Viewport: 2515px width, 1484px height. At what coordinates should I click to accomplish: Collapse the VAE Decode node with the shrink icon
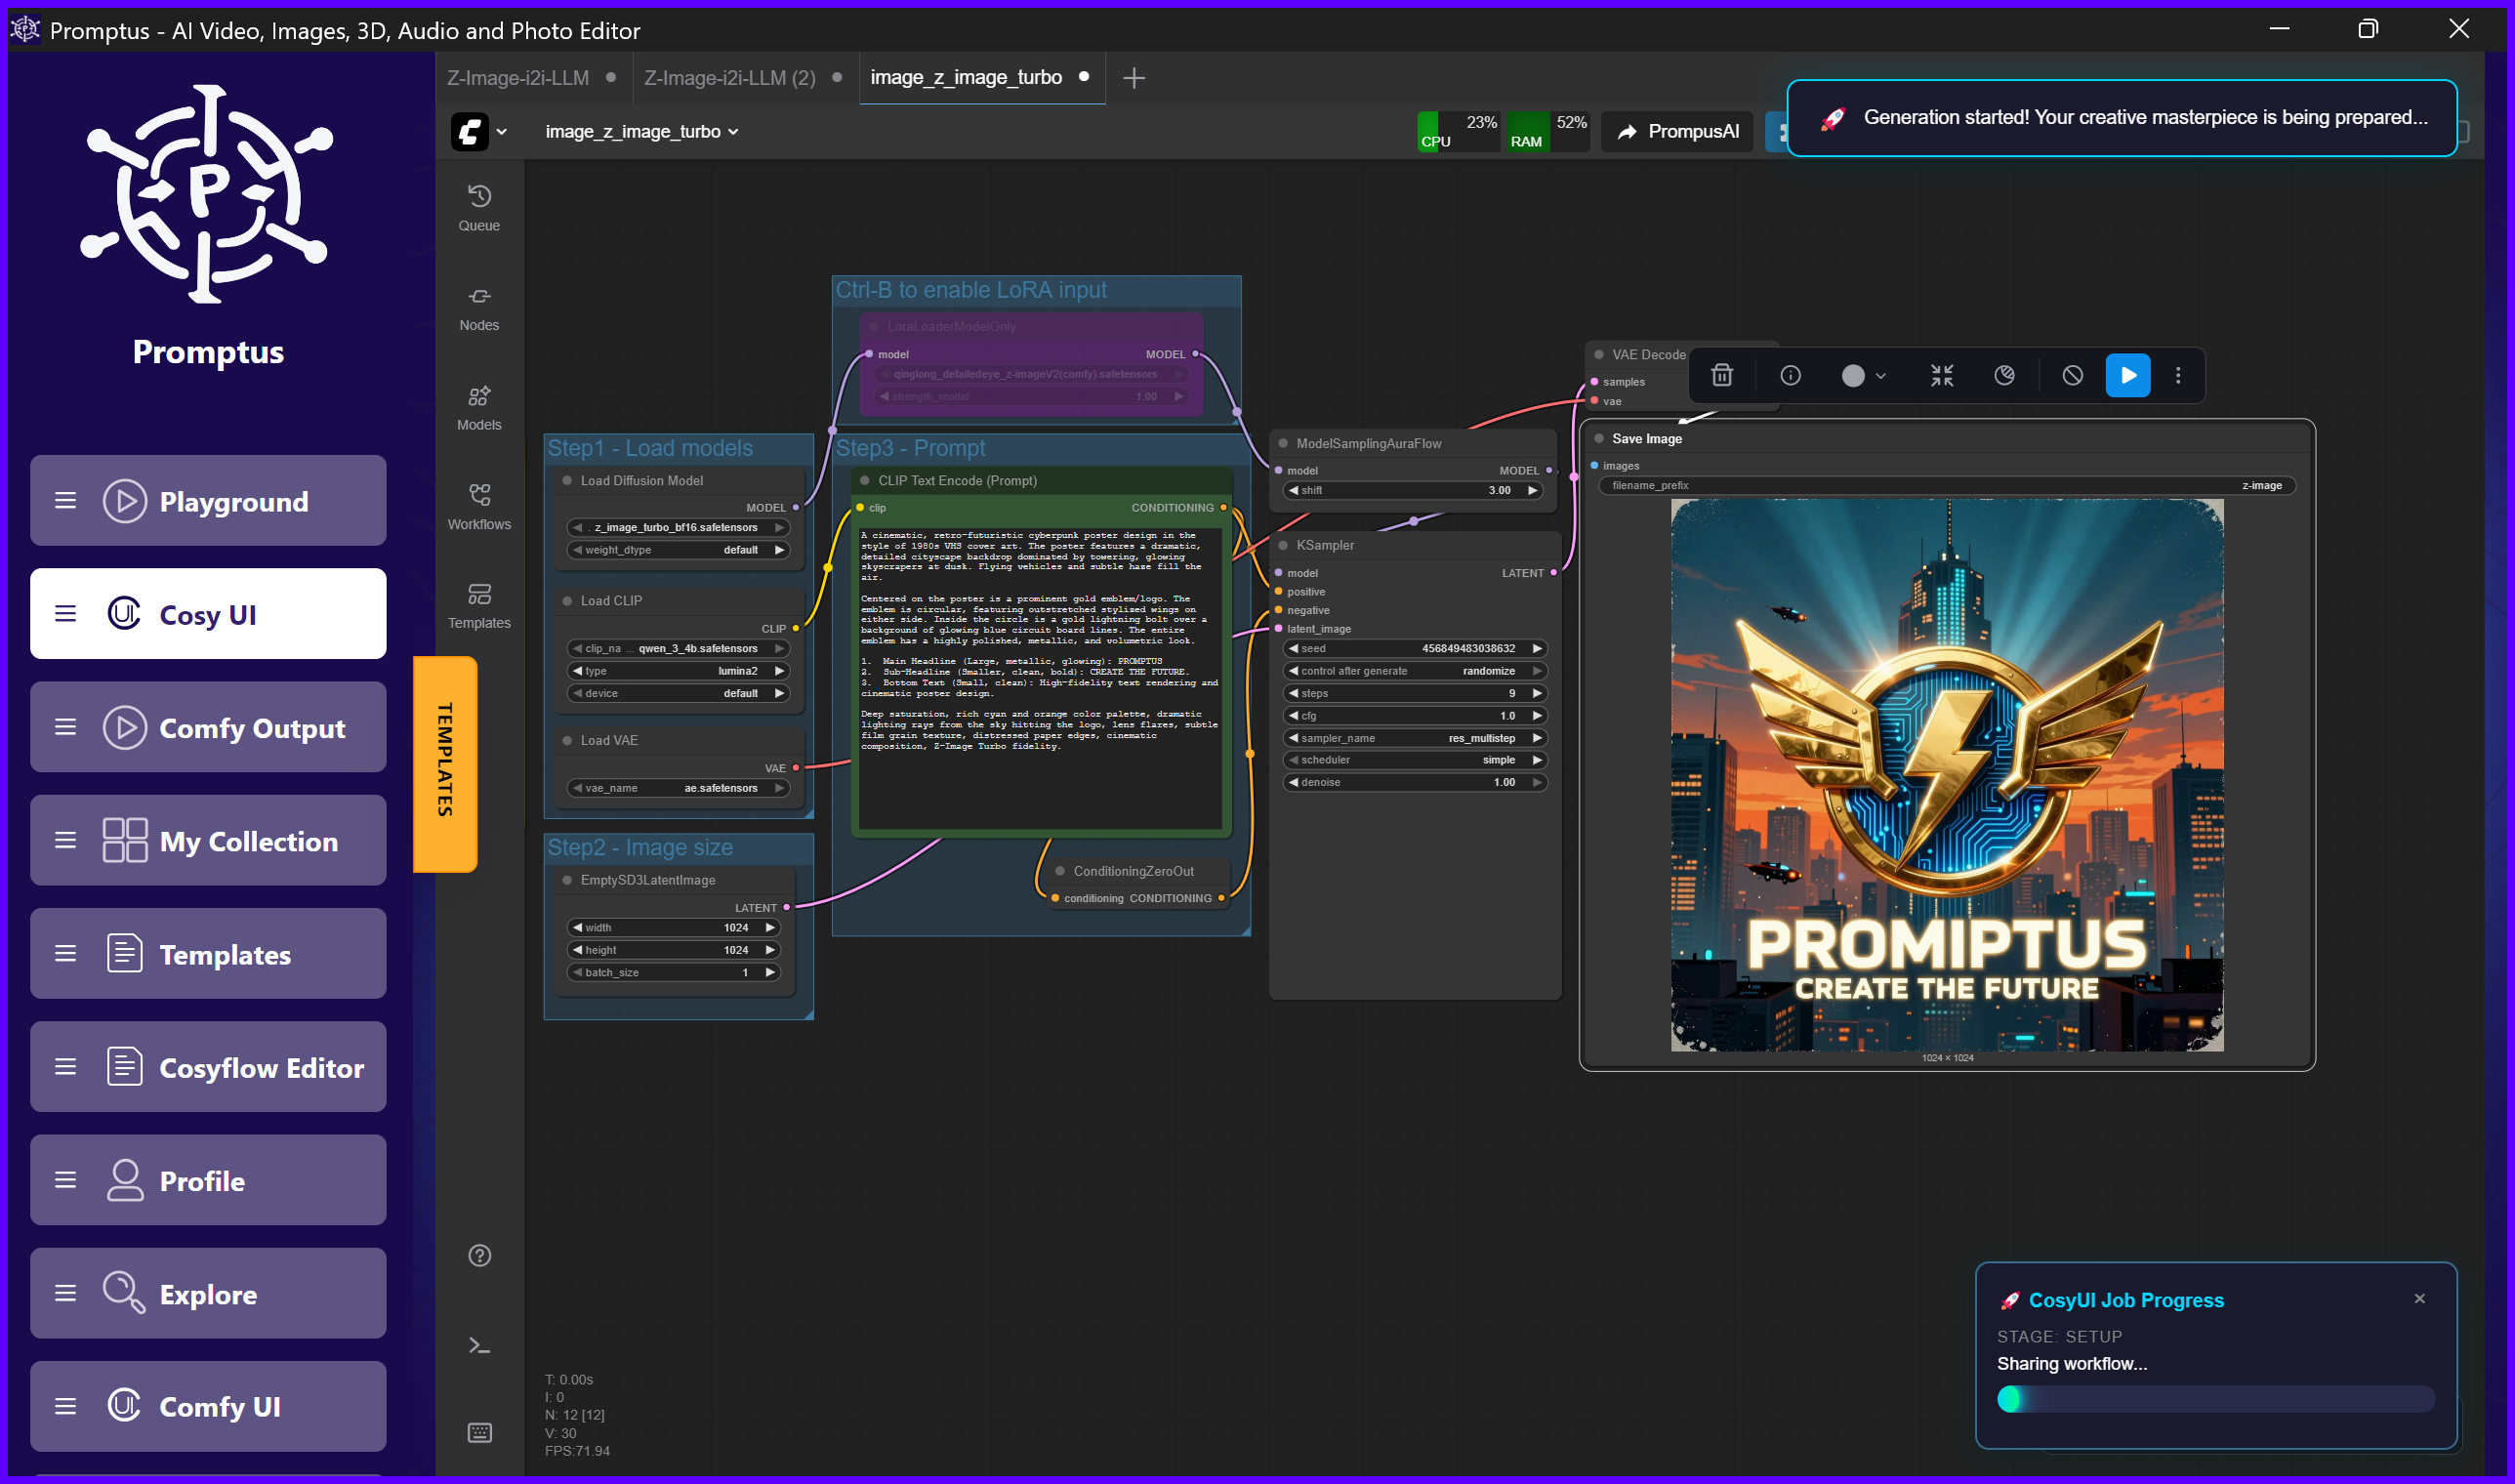1941,375
